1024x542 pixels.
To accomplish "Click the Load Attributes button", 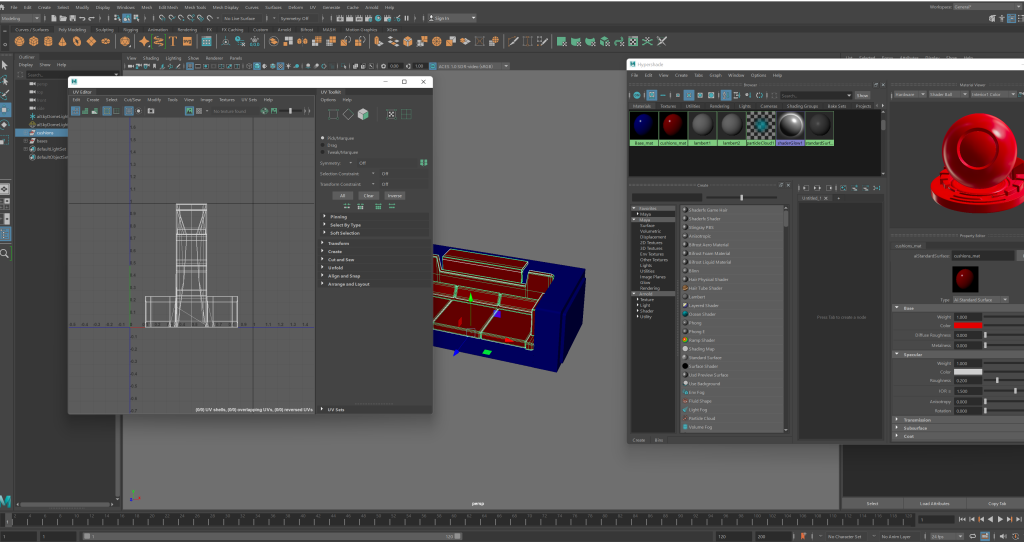I will tap(933, 503).
